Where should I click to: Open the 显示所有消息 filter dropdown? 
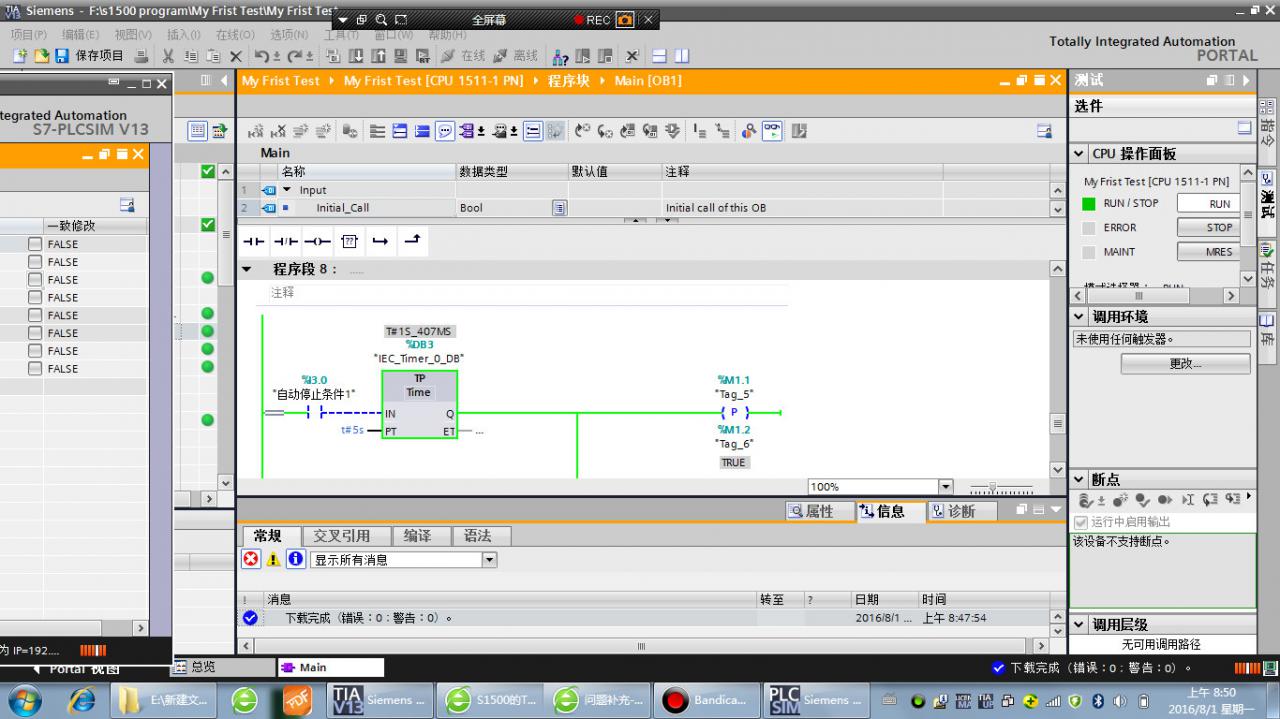(490, 560)
